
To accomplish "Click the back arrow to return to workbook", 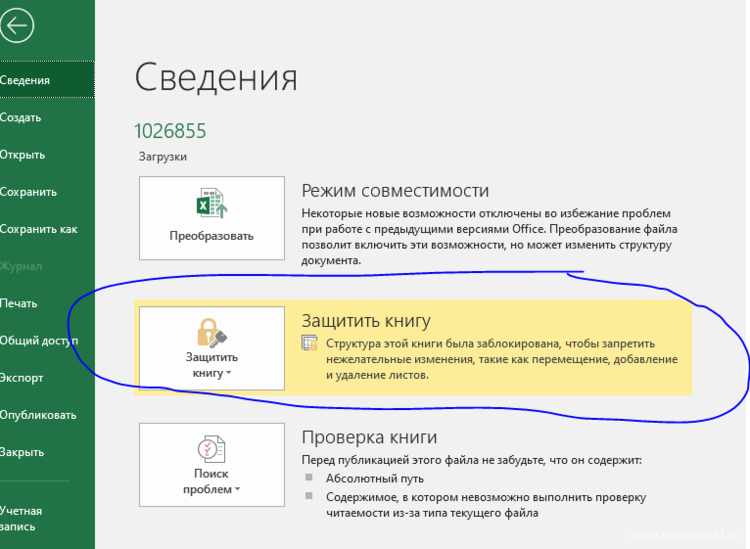I will click(x=17, y=25).
